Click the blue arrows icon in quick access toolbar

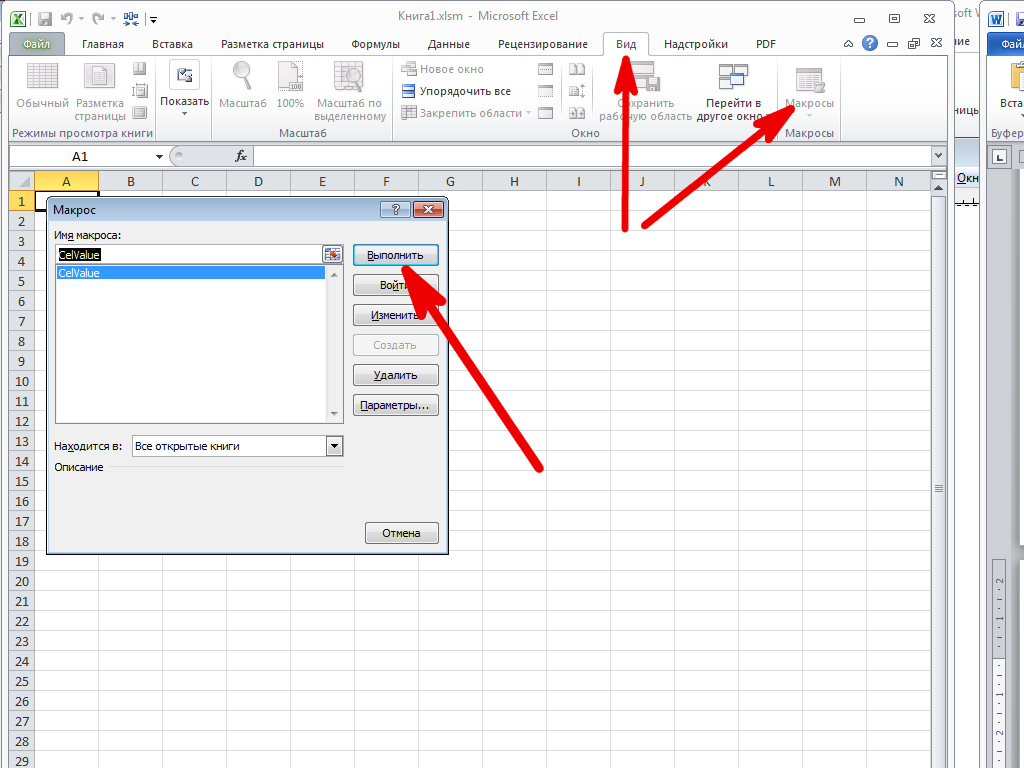[131, 19]
